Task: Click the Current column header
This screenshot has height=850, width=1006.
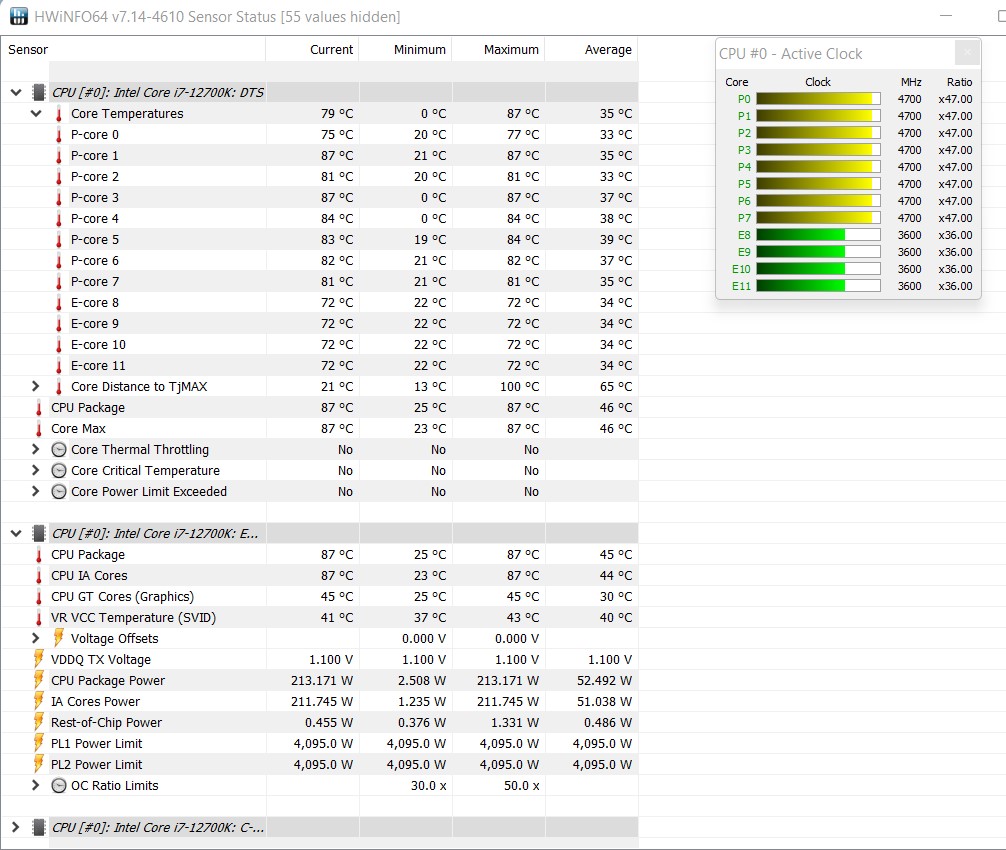Action: coord(312,49)
